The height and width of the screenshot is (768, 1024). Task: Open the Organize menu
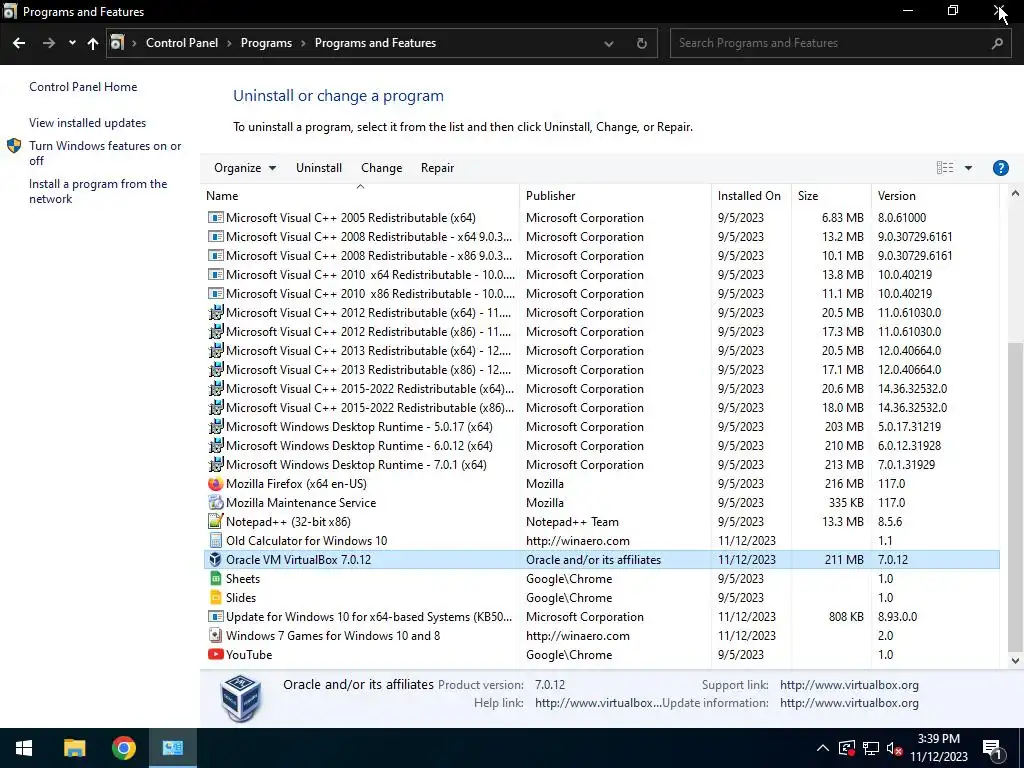click(245, 168)
